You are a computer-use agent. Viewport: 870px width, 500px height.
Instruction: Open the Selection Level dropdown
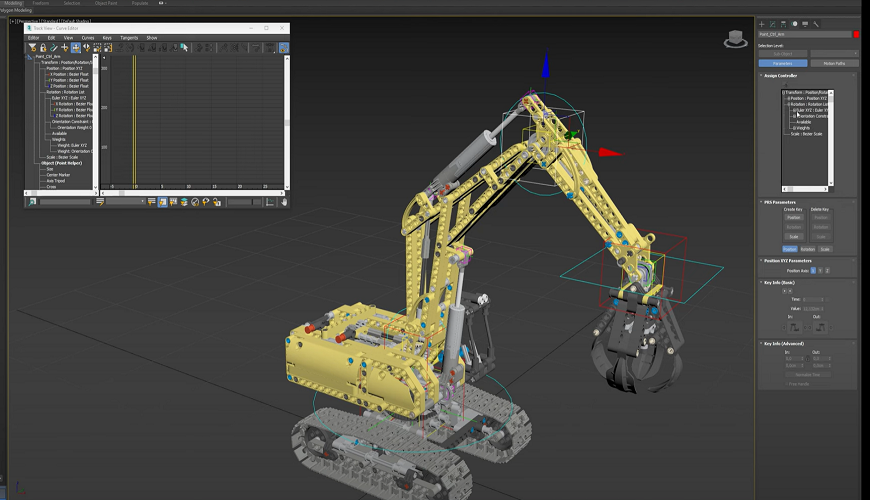click(834, 53)
